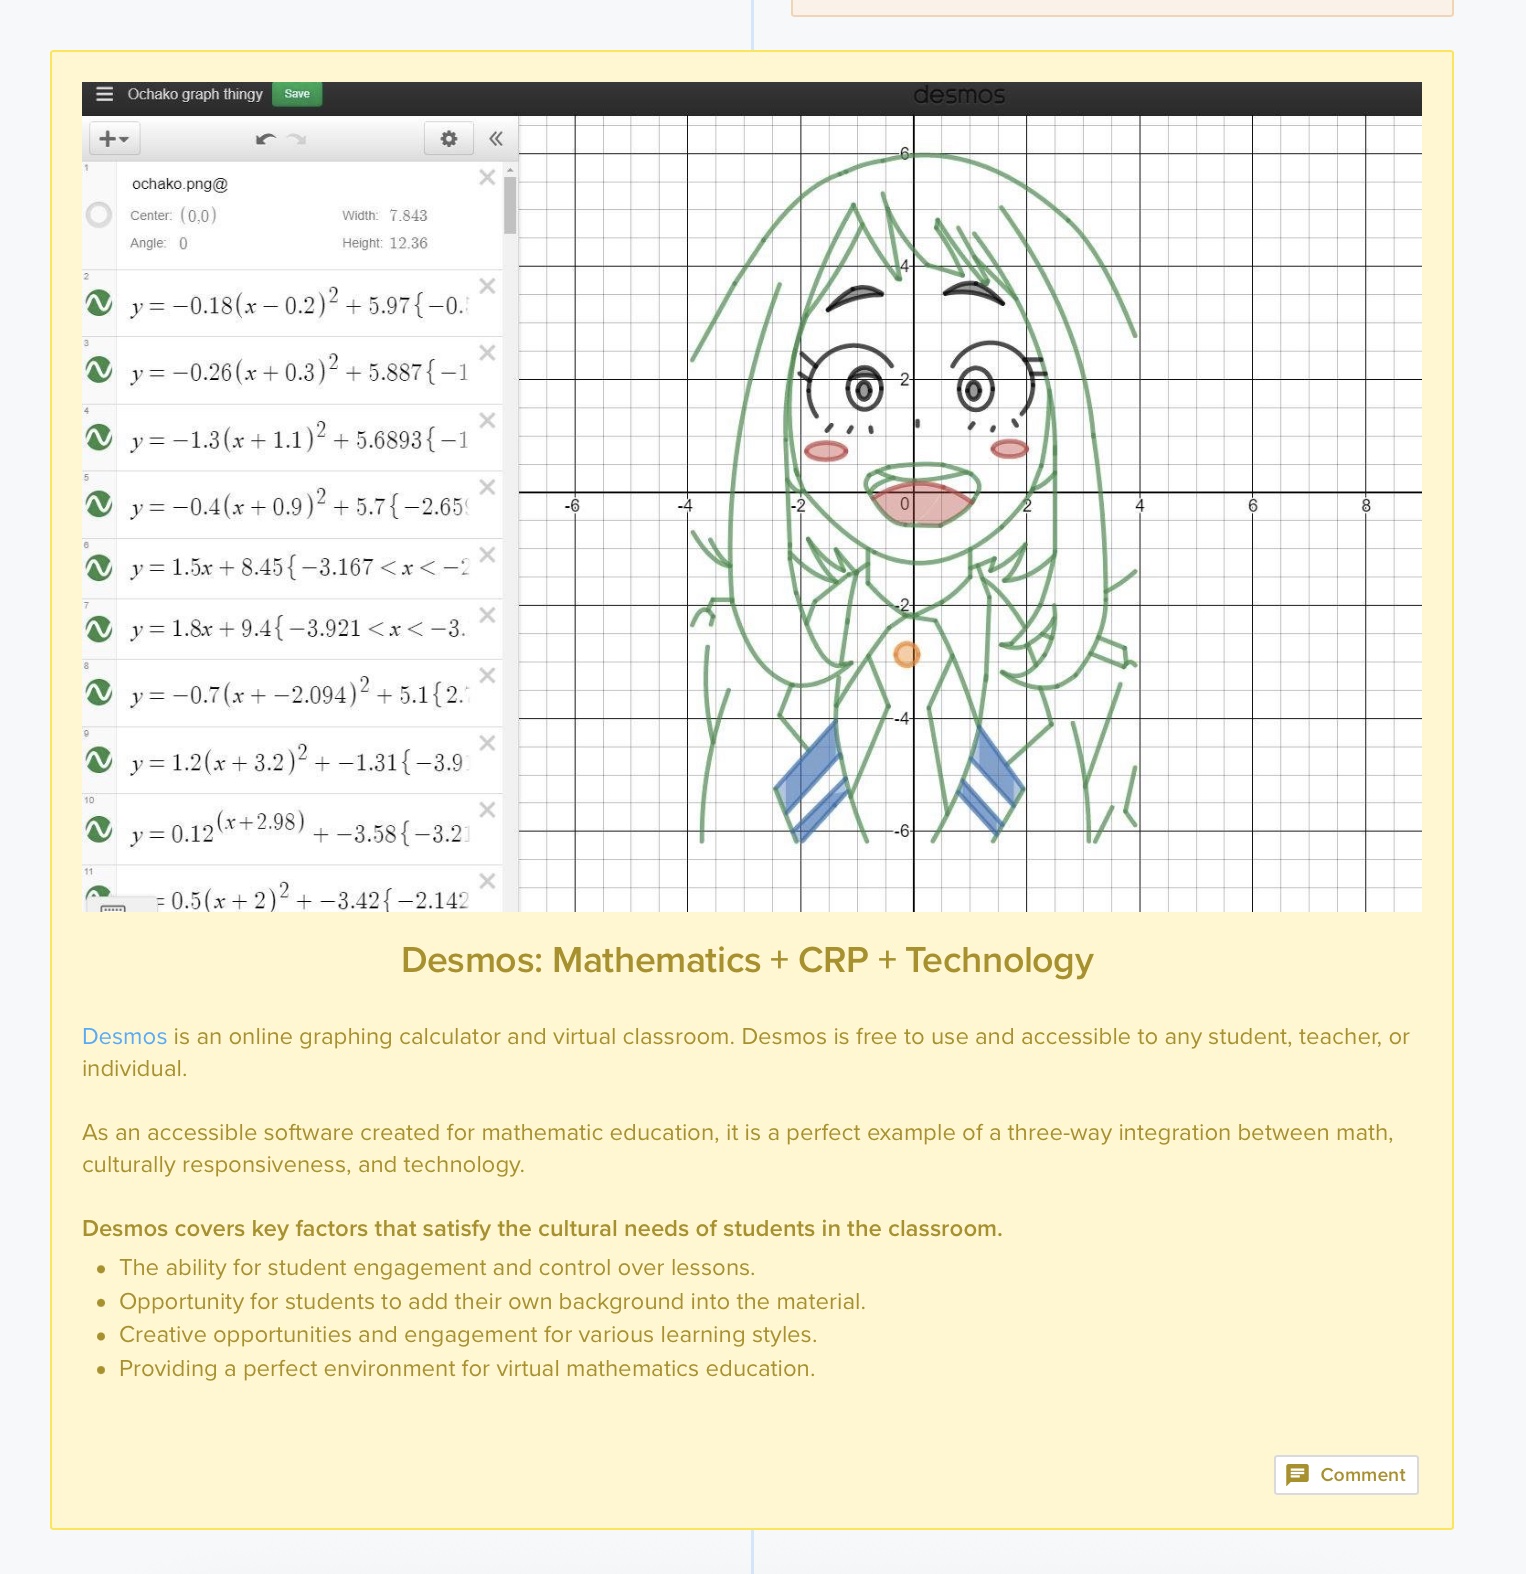1526x1574 pixels.
Task: Click the Ochako graph thingy title
Action: tap(195, 94)
